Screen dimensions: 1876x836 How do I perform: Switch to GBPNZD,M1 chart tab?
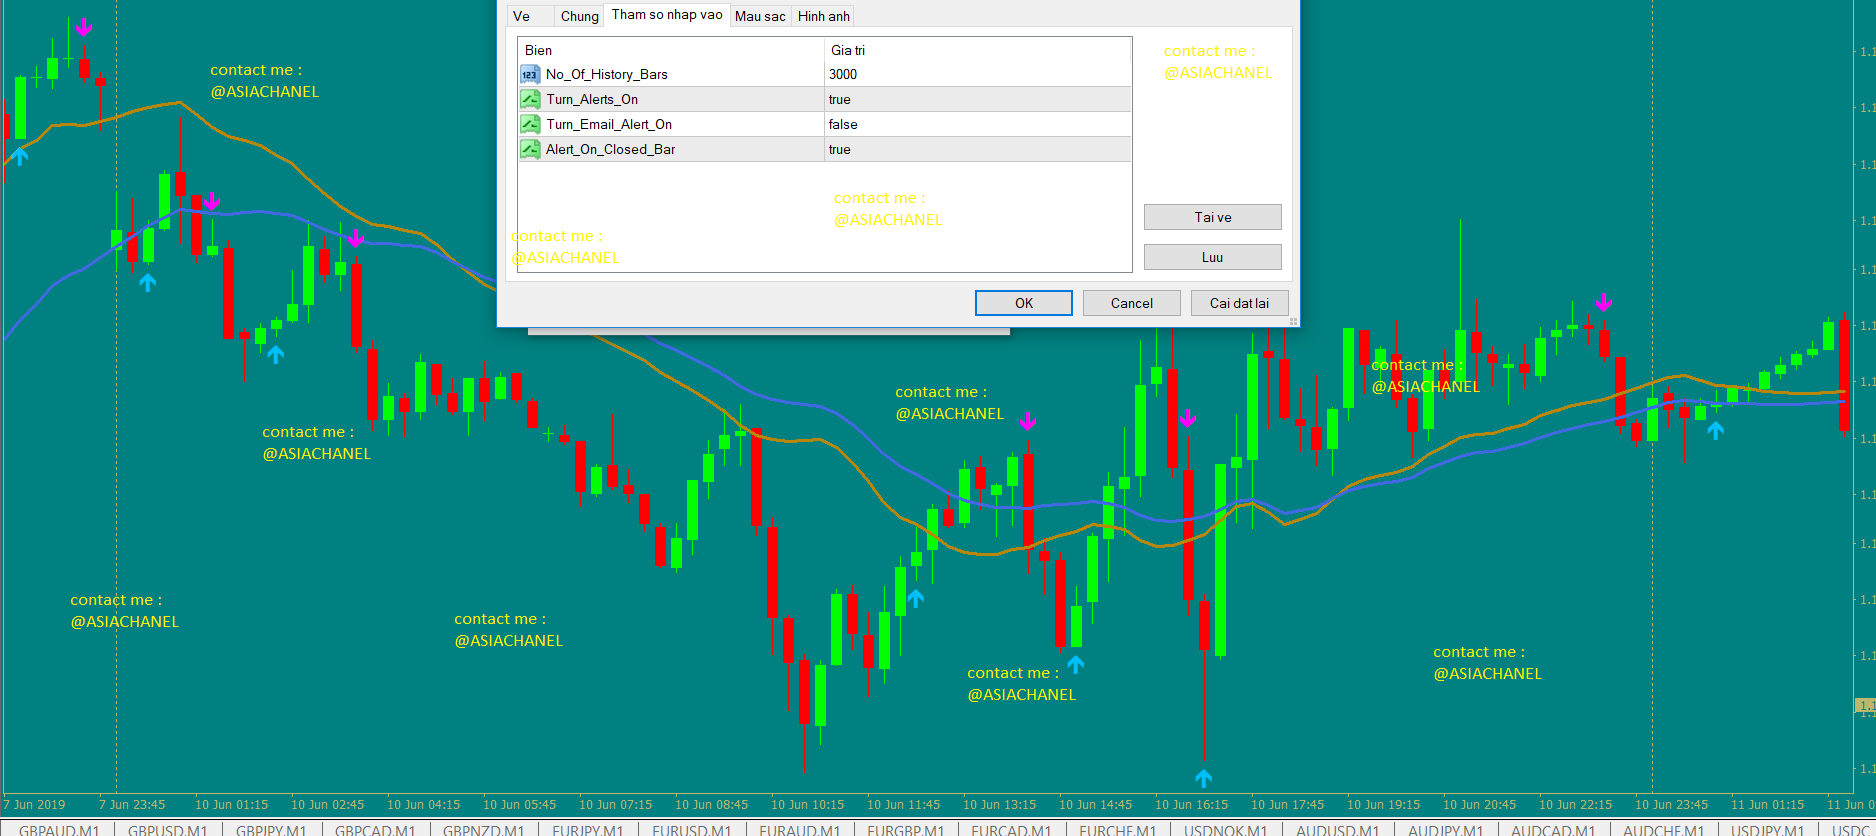point(483,830)
